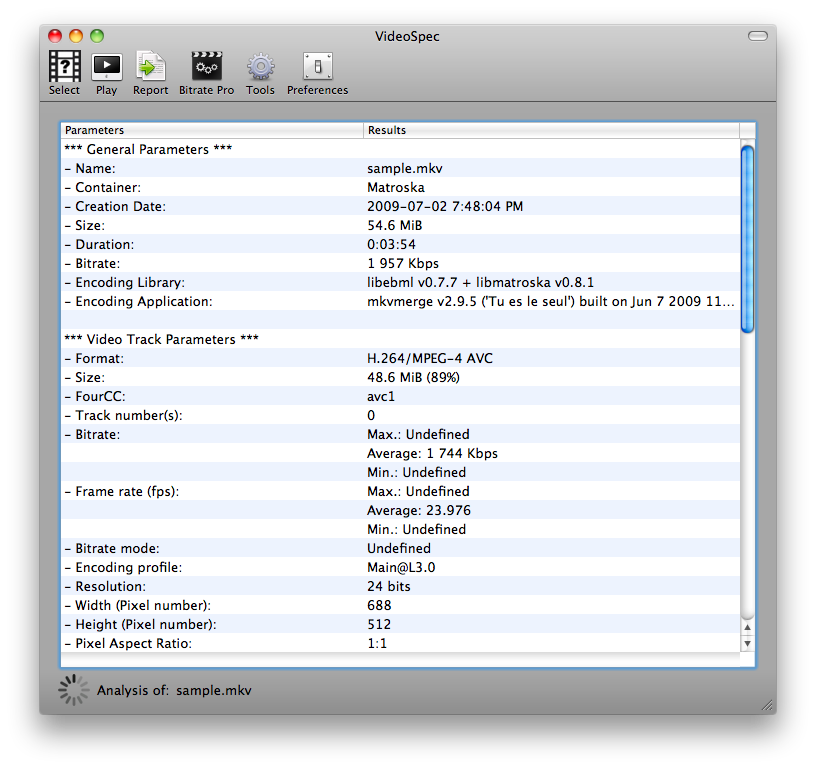This screenshot has width=816, height=769.
Task: Select the Name row showing sample.mkv
Action: click(x=400, y=169)
